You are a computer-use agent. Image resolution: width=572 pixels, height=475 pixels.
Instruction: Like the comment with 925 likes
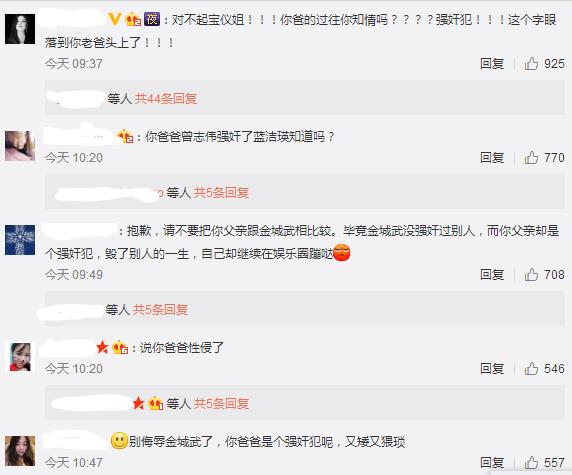(531, 63)
